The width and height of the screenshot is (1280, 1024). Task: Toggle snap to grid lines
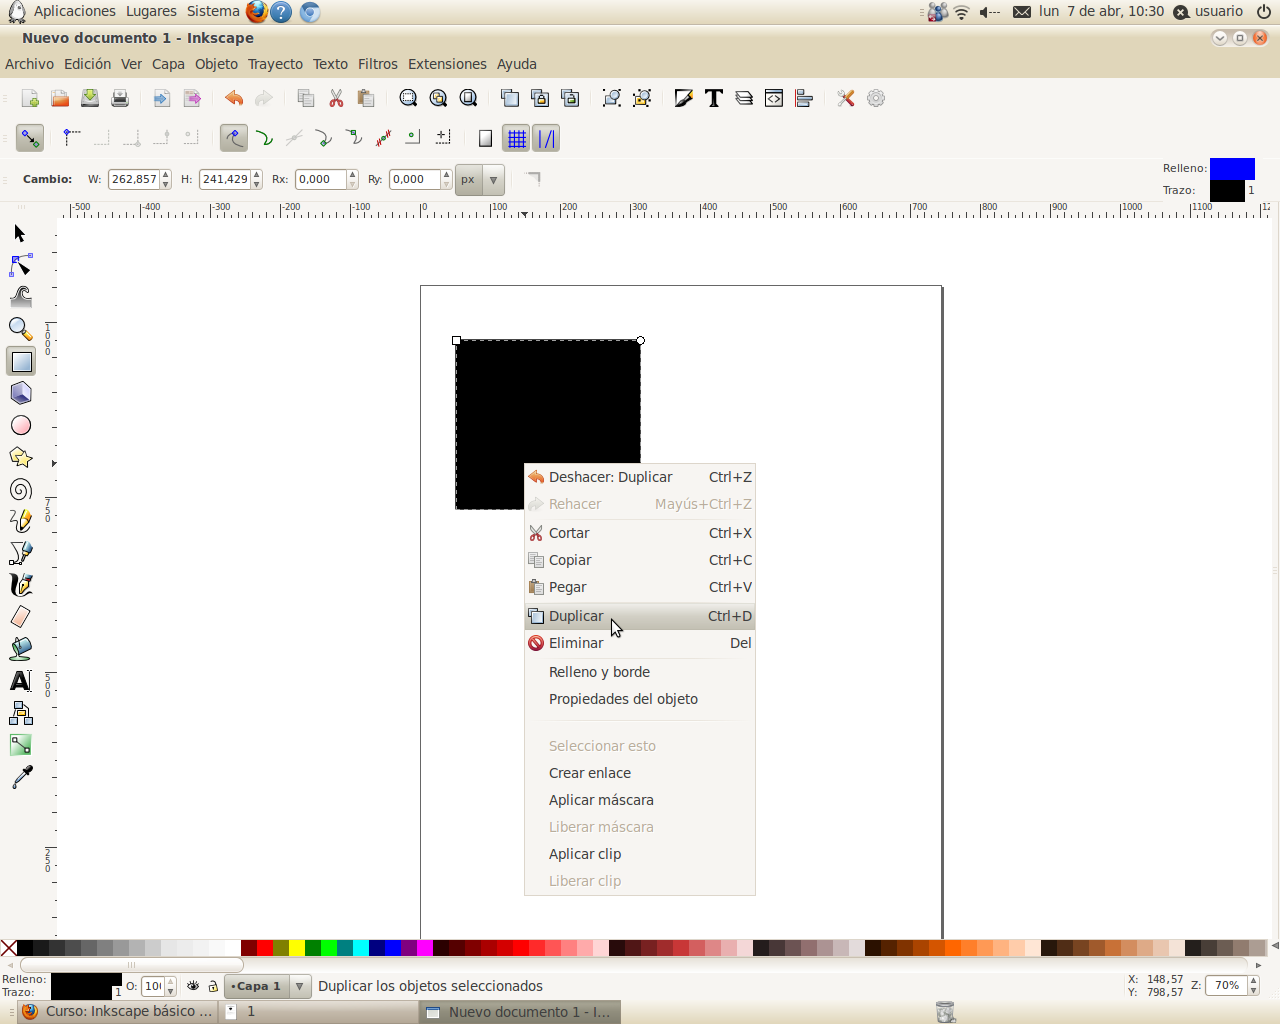click(517, 138)
